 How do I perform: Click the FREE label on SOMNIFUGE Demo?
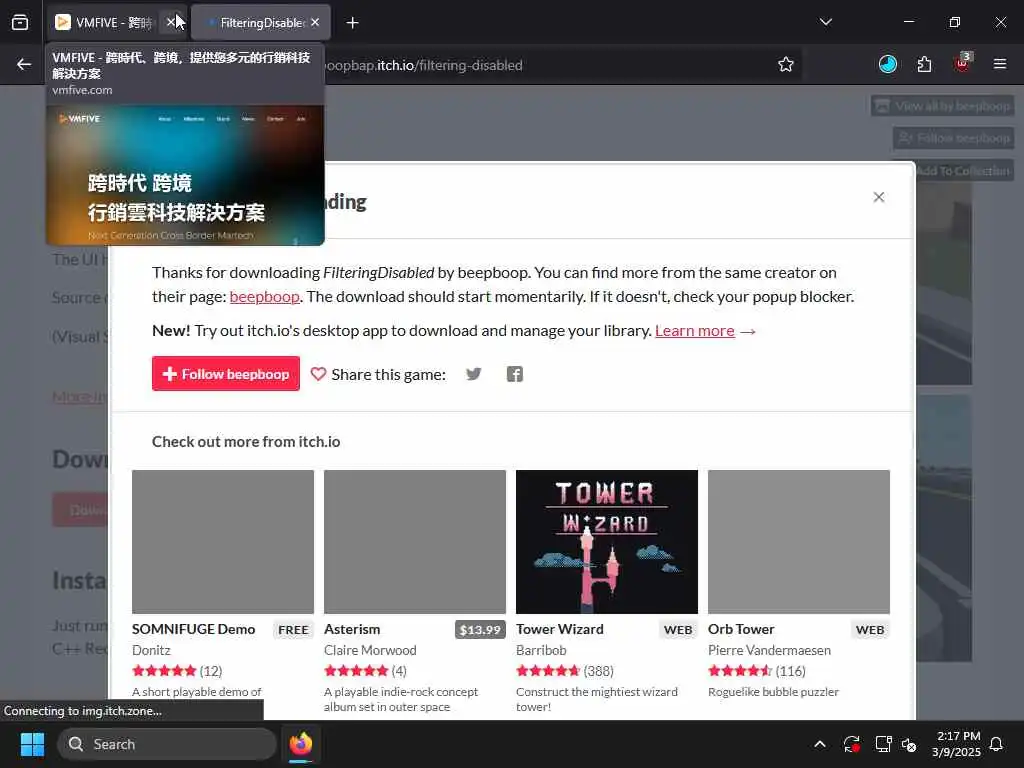pyautogui.click(x=293, y=630)
